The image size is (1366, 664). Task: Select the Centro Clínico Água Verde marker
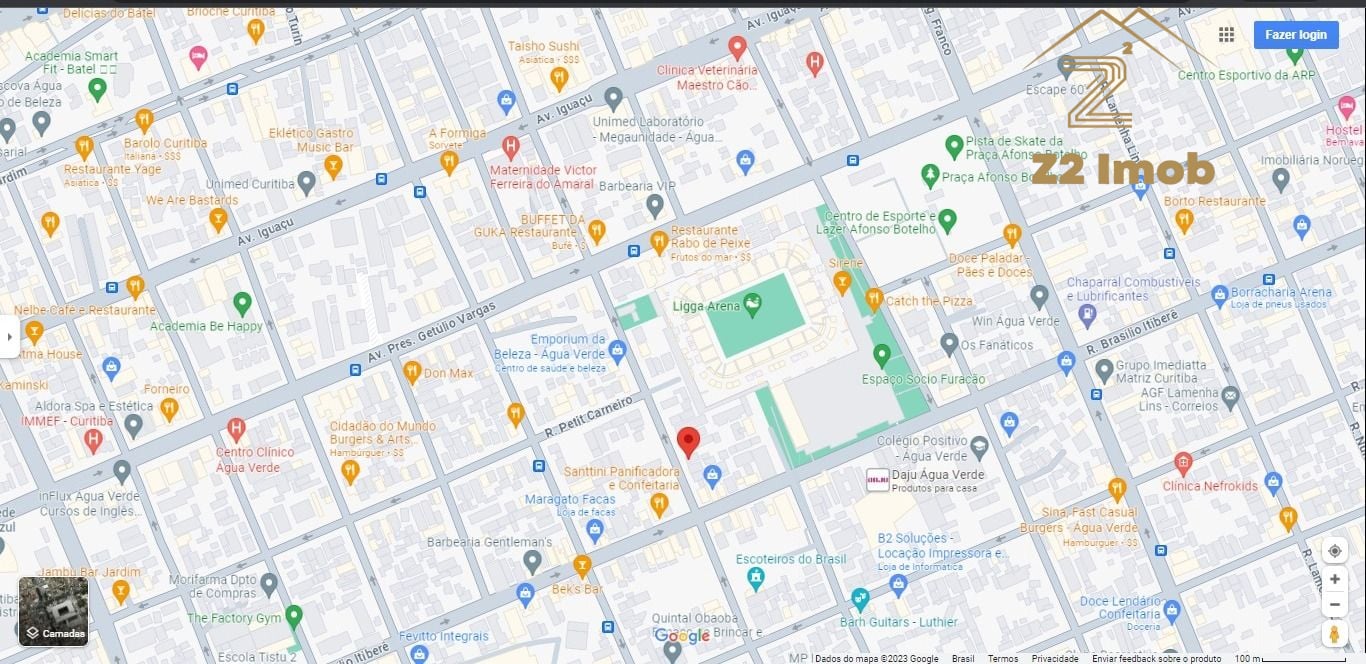click(236, 431)
